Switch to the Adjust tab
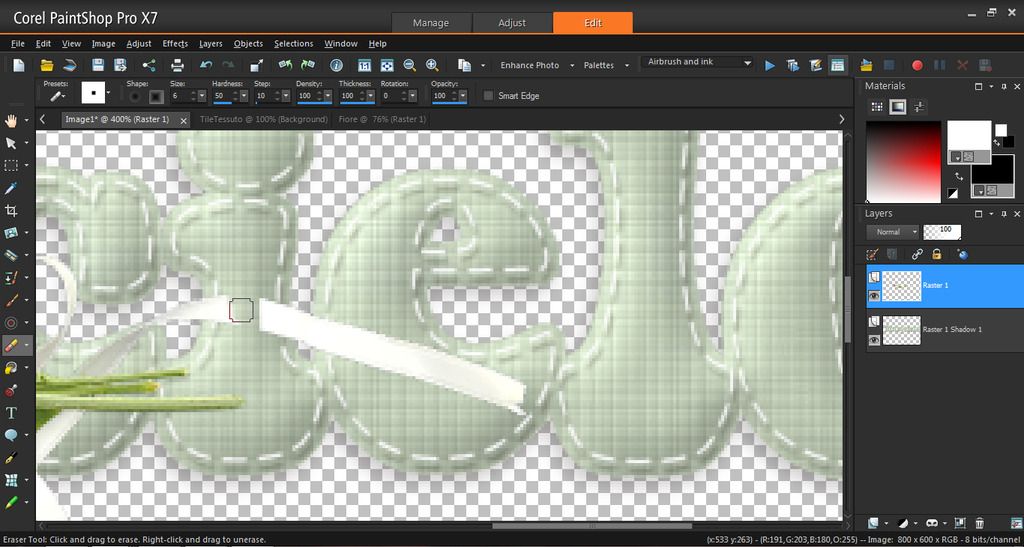 512,23
